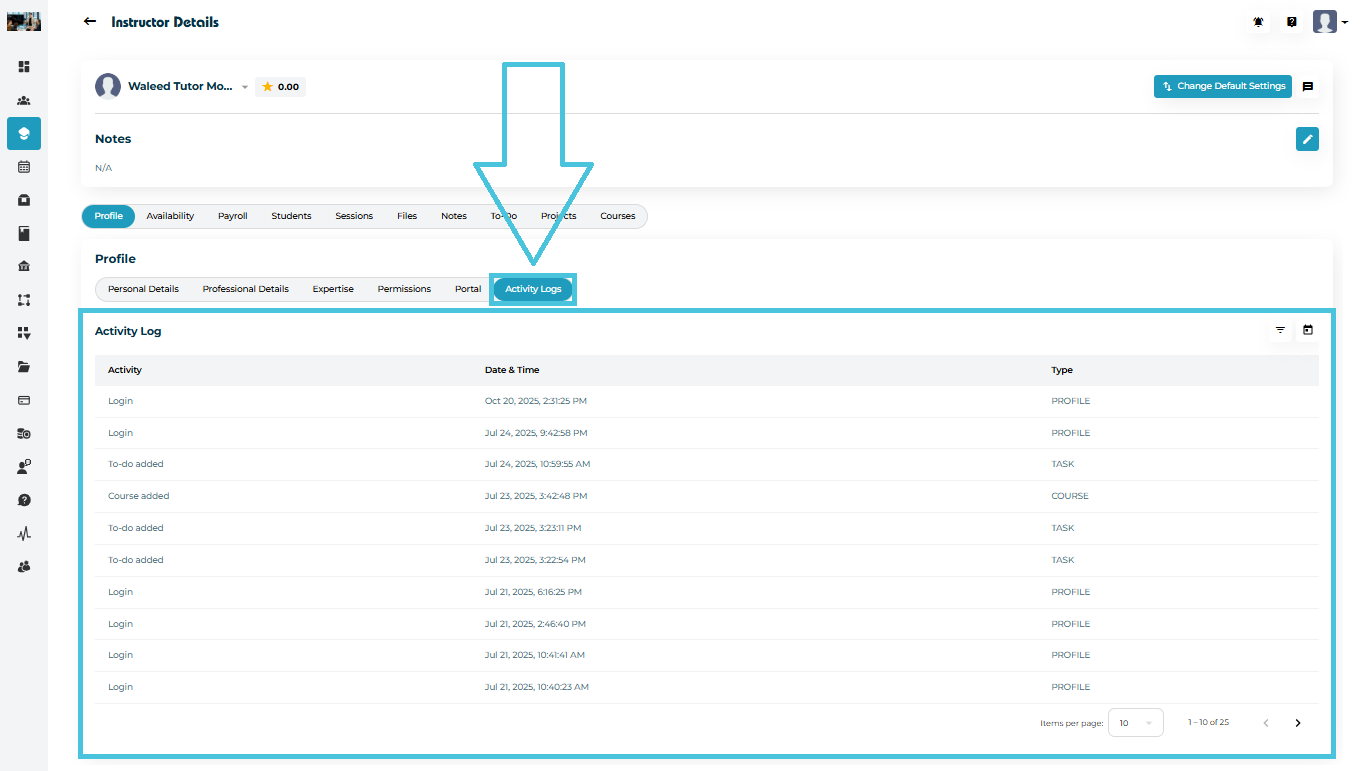Open the chat message icon beside Change Default Settings

[x=1307, y=87]
